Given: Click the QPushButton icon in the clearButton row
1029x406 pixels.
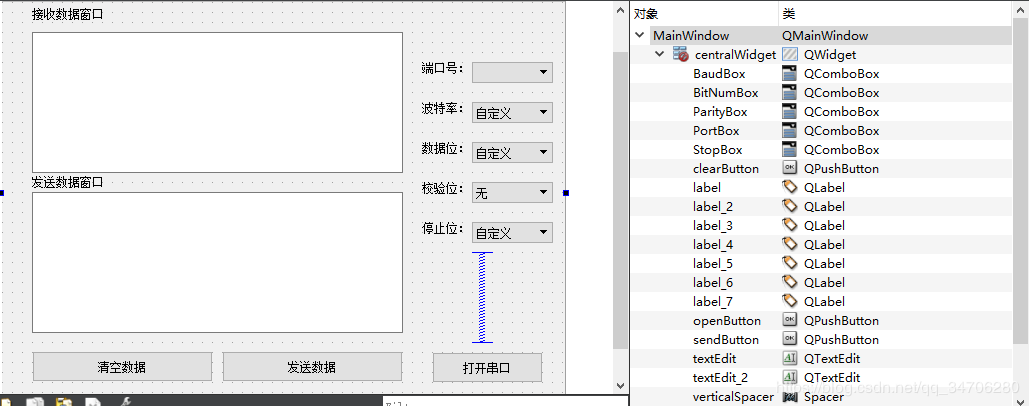Looking at the screenshot, I should pos(789,169).
